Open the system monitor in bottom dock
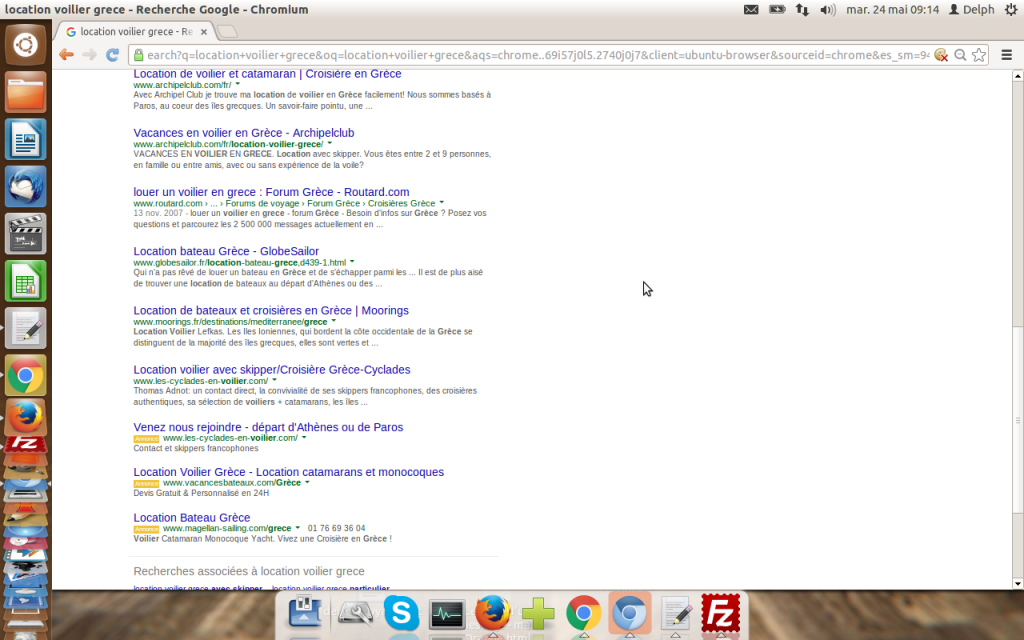This screenshot has width=1024, height=640. tap(447, 615)
